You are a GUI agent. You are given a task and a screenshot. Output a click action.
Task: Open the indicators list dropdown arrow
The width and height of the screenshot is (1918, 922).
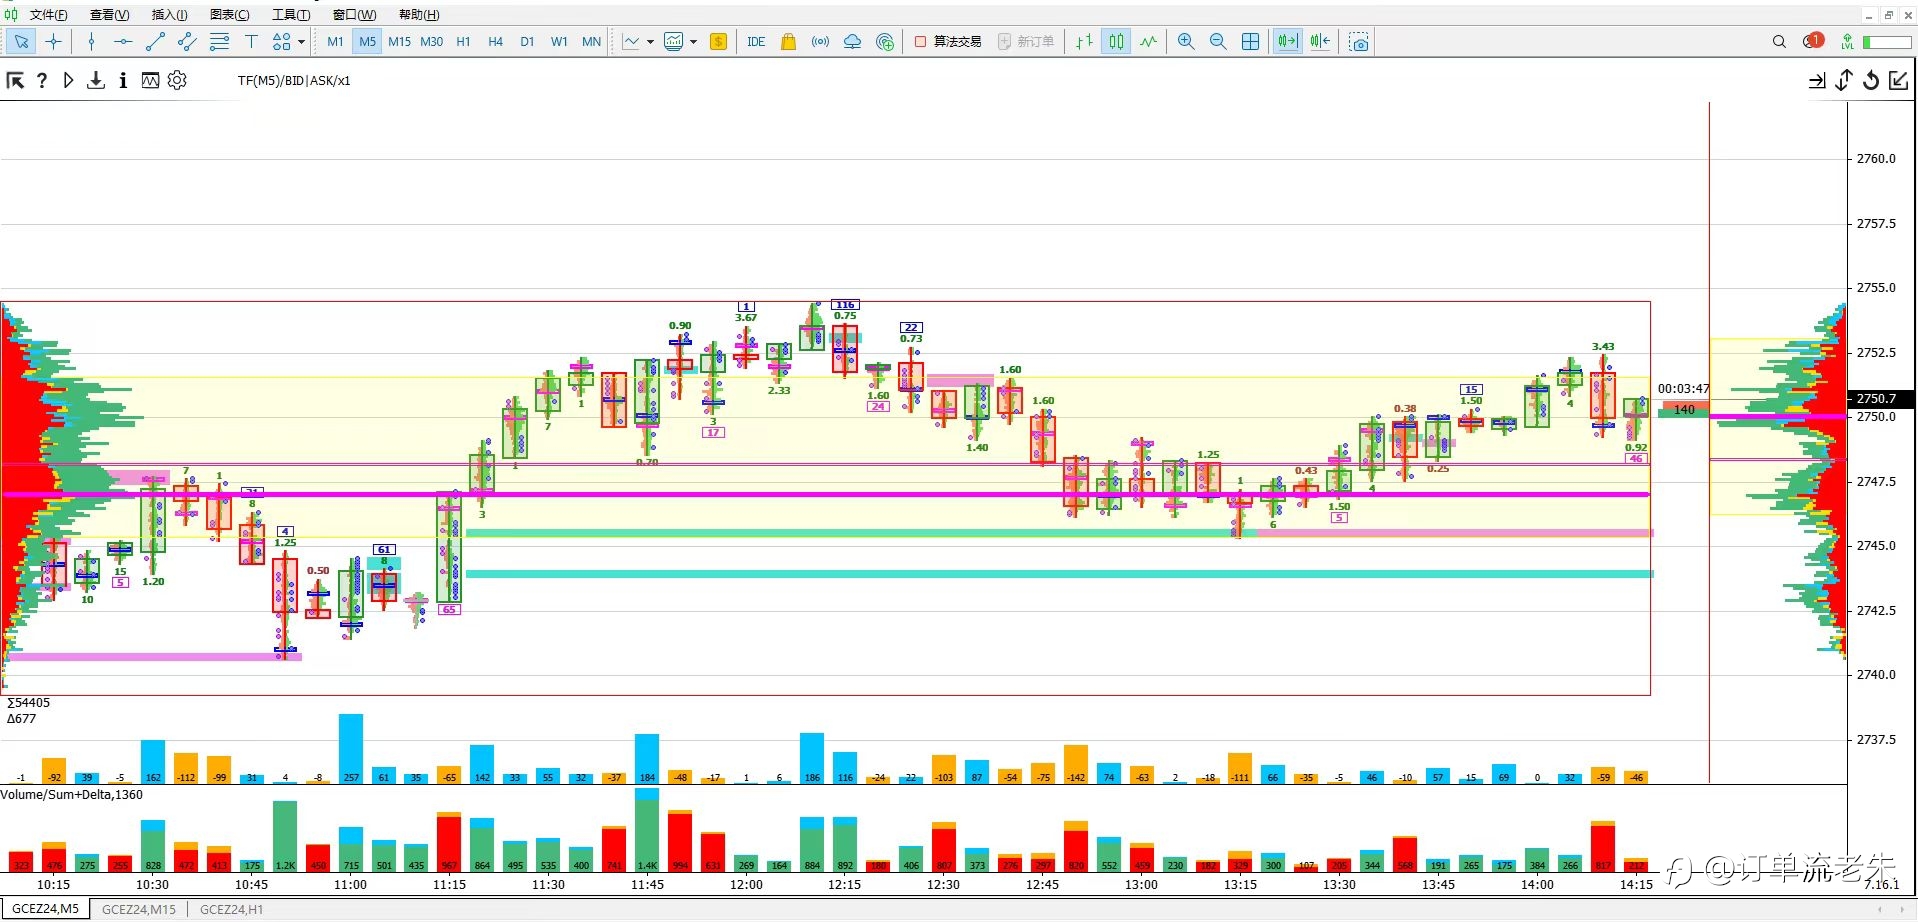693,42
